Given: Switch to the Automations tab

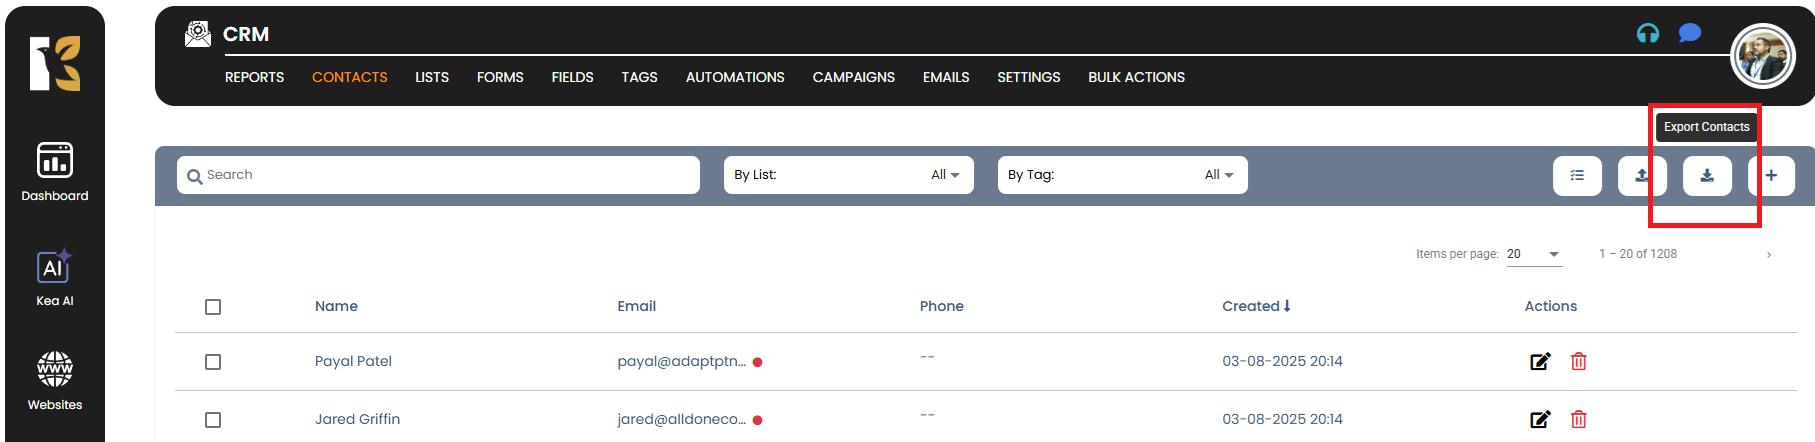Looking at the screenshot, I should click(735, 77).
